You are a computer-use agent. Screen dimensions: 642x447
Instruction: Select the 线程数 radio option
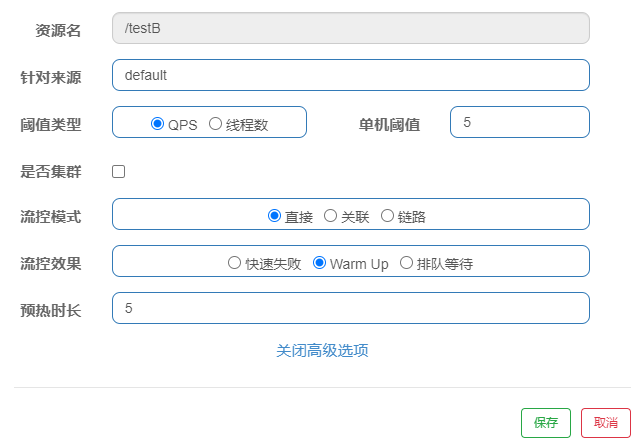click(215, 124)
